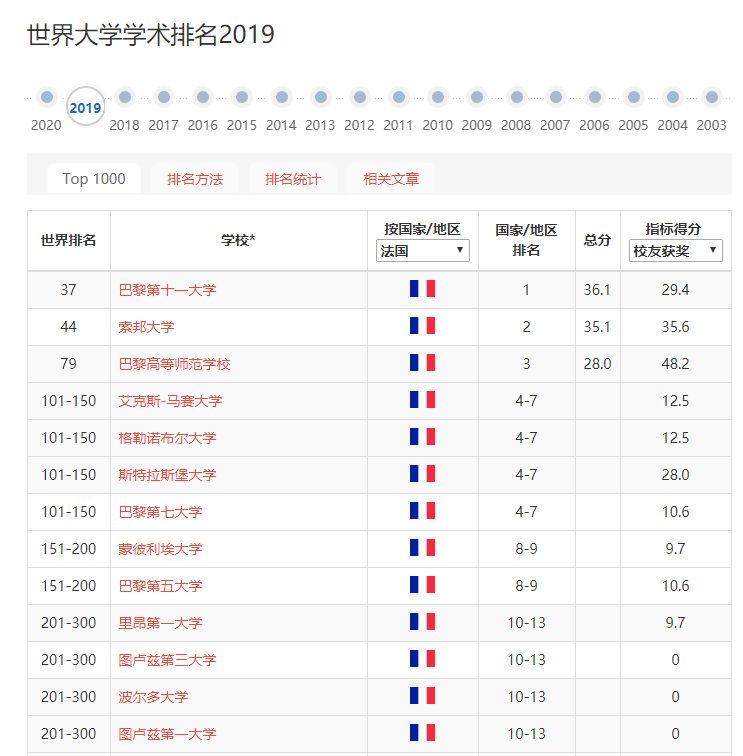Viewport: 743px width, 756px height.
Task: Click the 国家/地区排名 column header
Action: point(527,240)
